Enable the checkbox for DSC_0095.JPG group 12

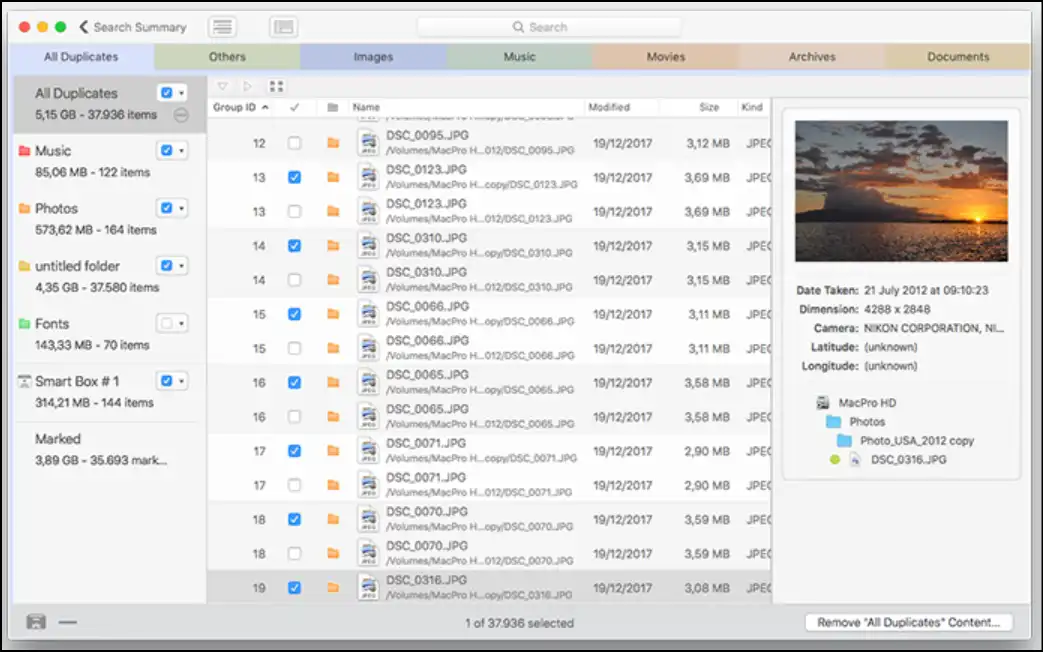pyautogui.click(x=295, y=141)
